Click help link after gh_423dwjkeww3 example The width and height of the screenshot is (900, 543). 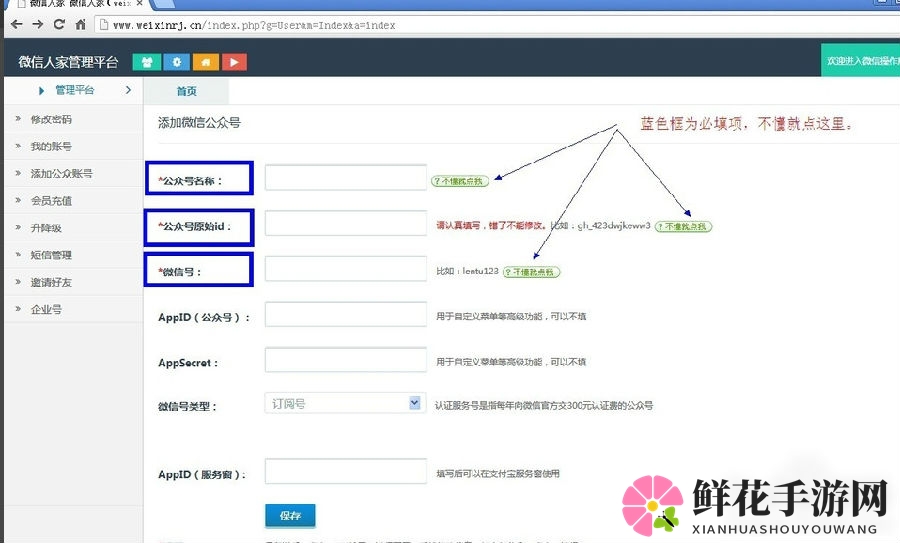pyautogui.click(x=683, y=227)
